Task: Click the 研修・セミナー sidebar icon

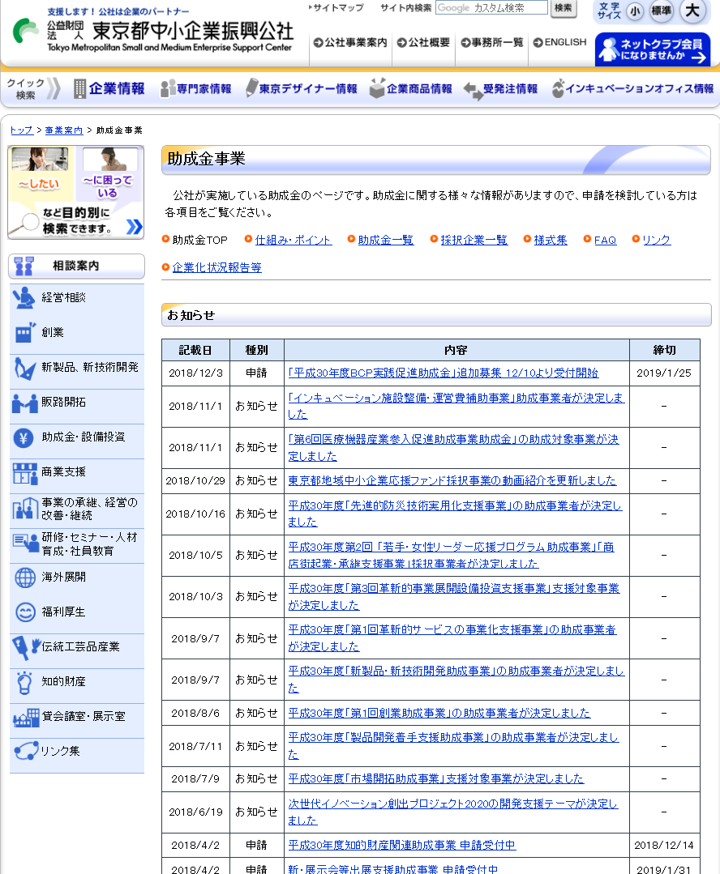Action: (x=26, y=542)
